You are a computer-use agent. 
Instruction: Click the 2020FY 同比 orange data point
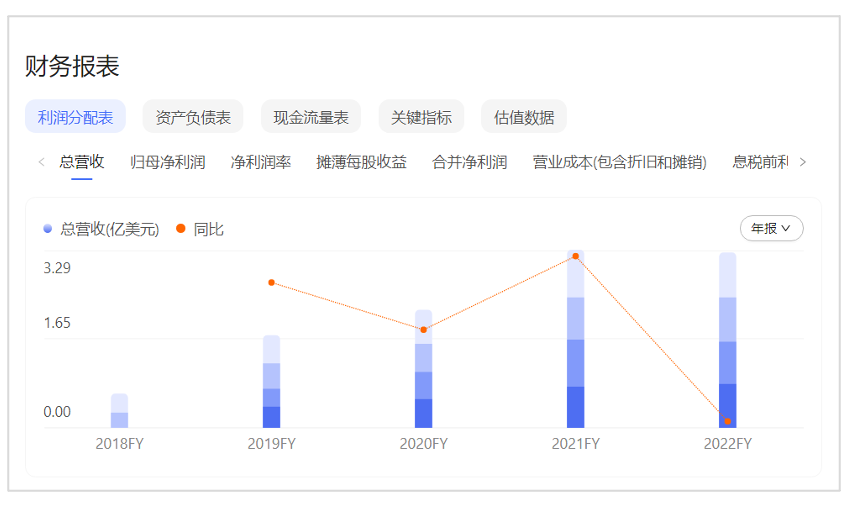[424, 329]
